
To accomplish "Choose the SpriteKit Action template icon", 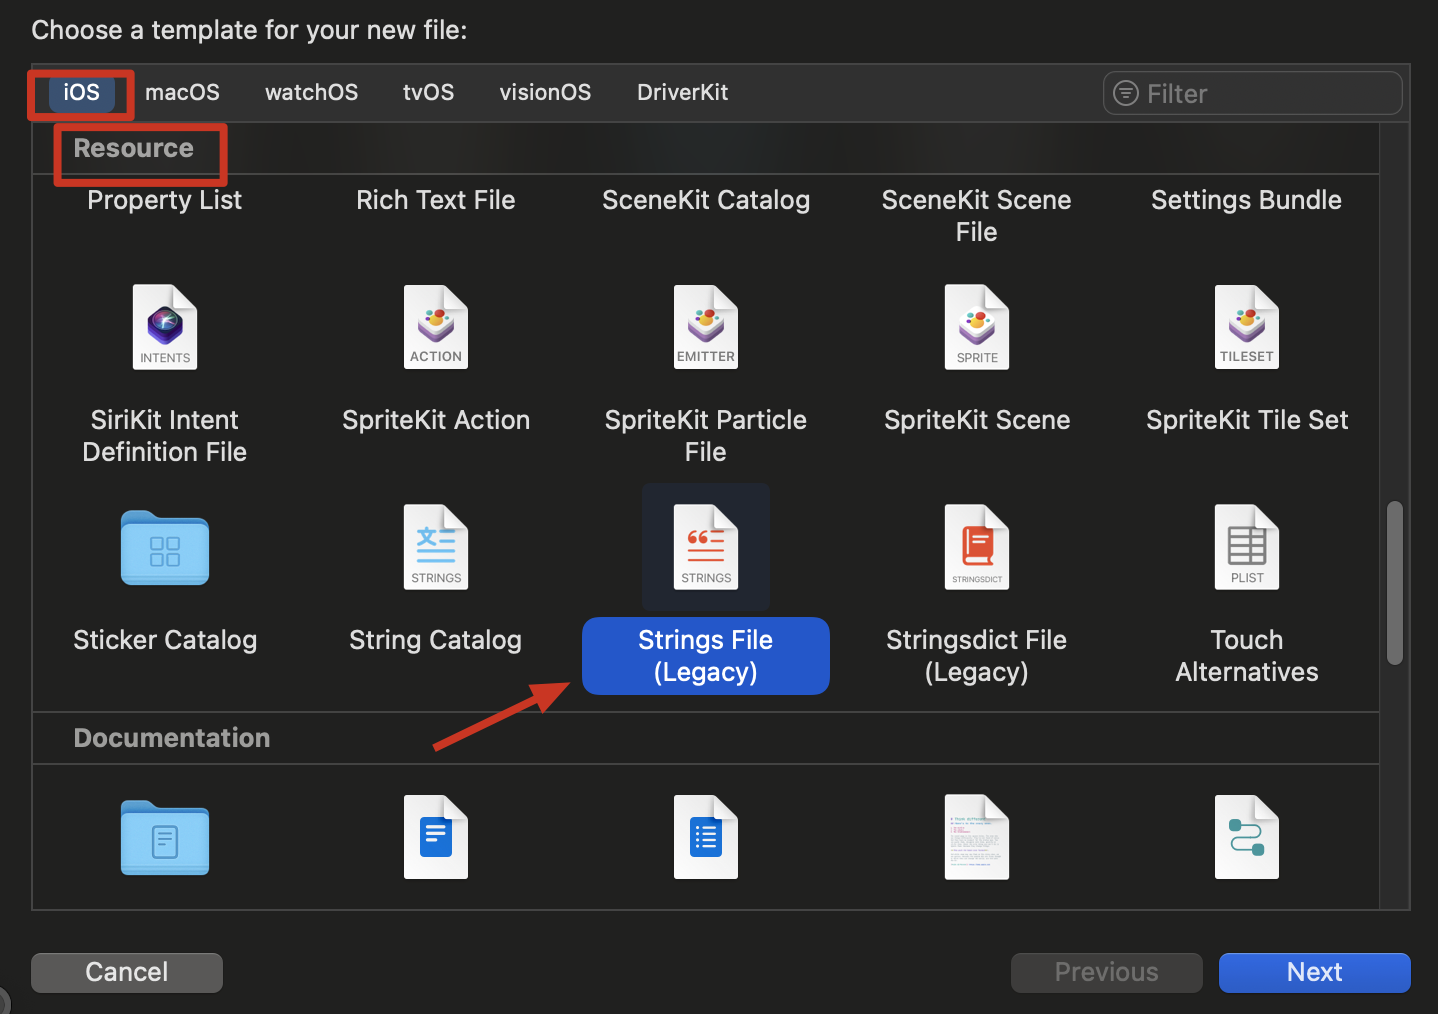I will click(x=436, y=327).
